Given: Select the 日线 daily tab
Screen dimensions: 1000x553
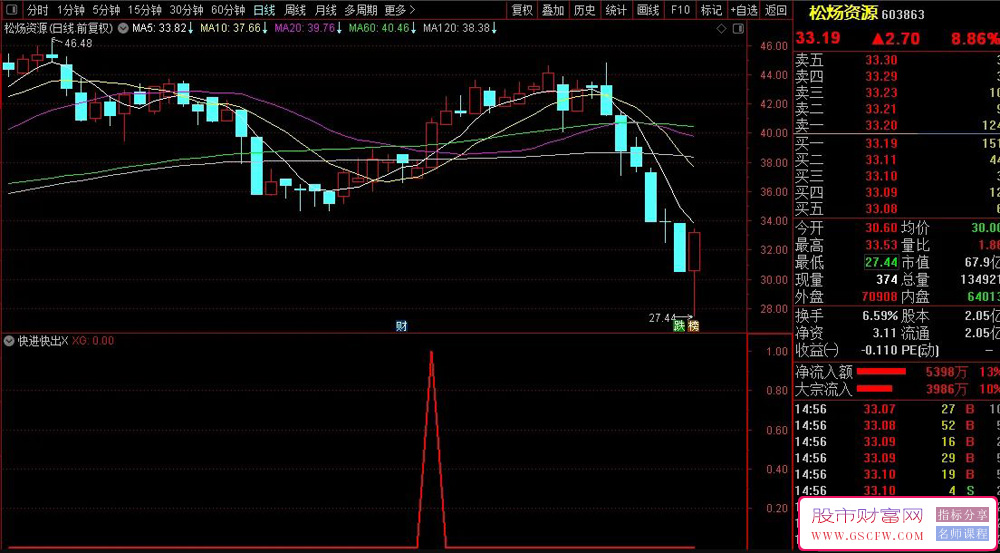Looking at the screenshot, I should 264,10.
